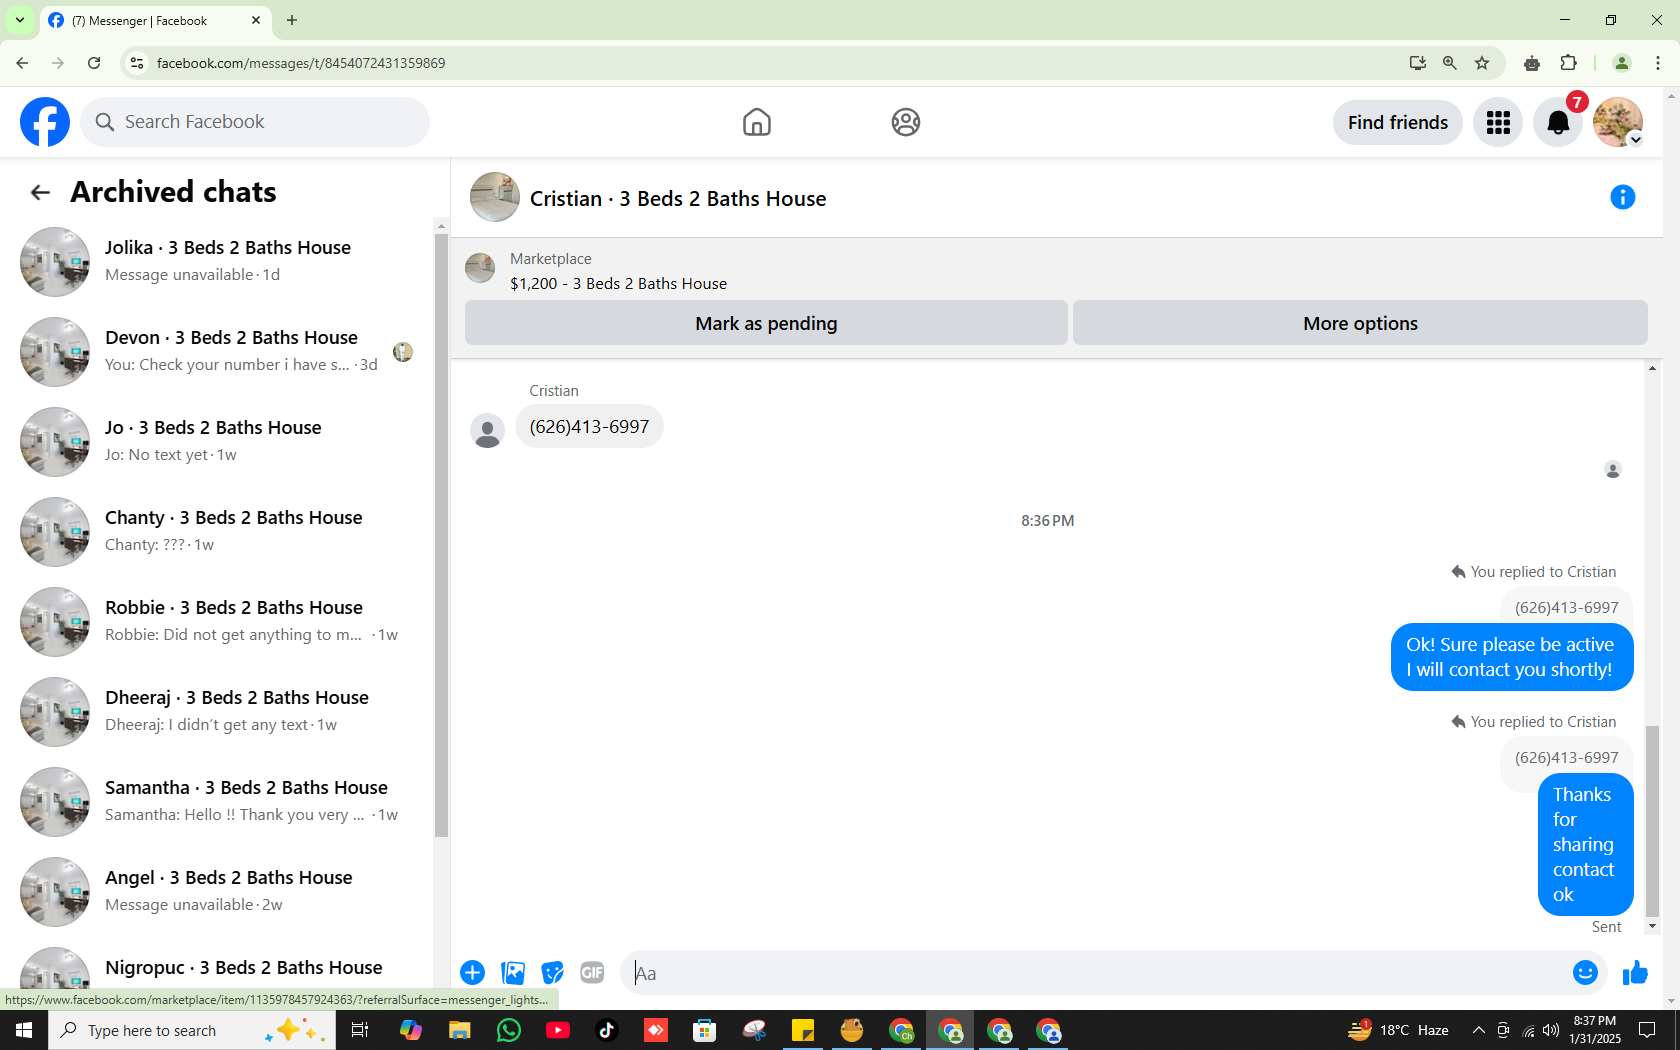Open Angel archived chat
Image resolution: width=1680 pixels, height=1050 pixels.
[218, 892]
